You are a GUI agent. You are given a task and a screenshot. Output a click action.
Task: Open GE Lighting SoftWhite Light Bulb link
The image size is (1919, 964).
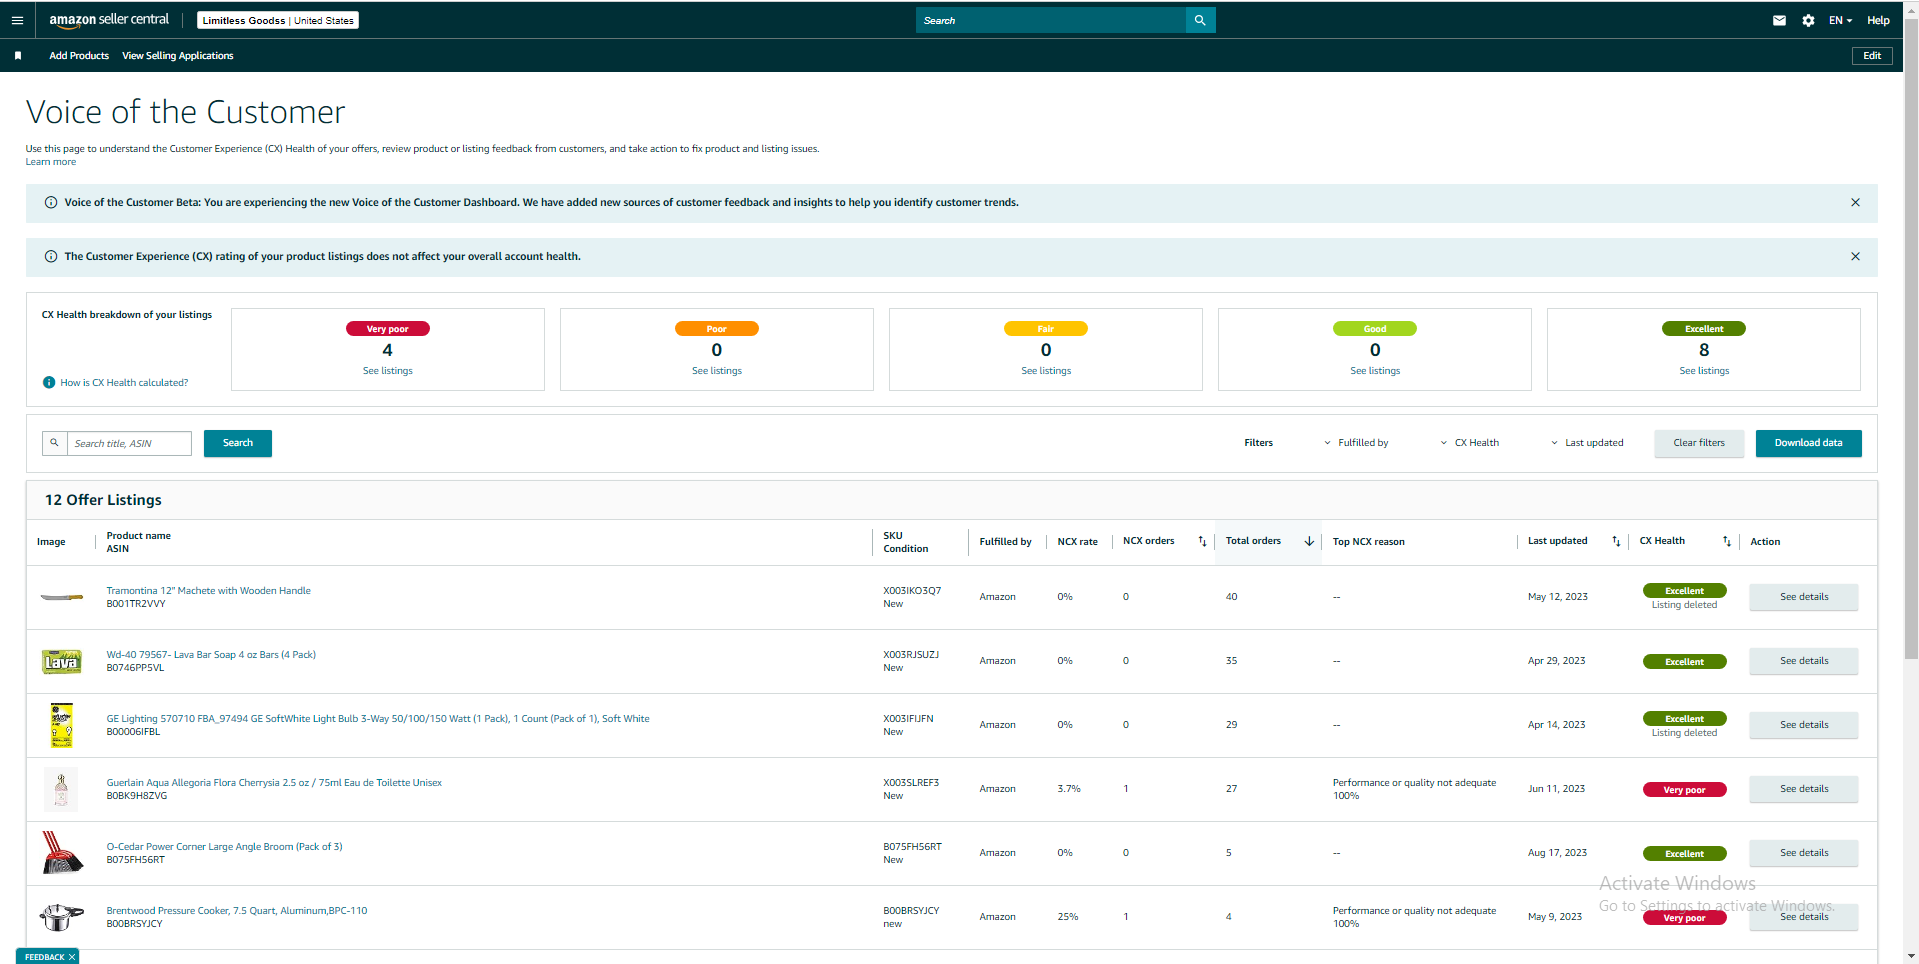point(378,719)
